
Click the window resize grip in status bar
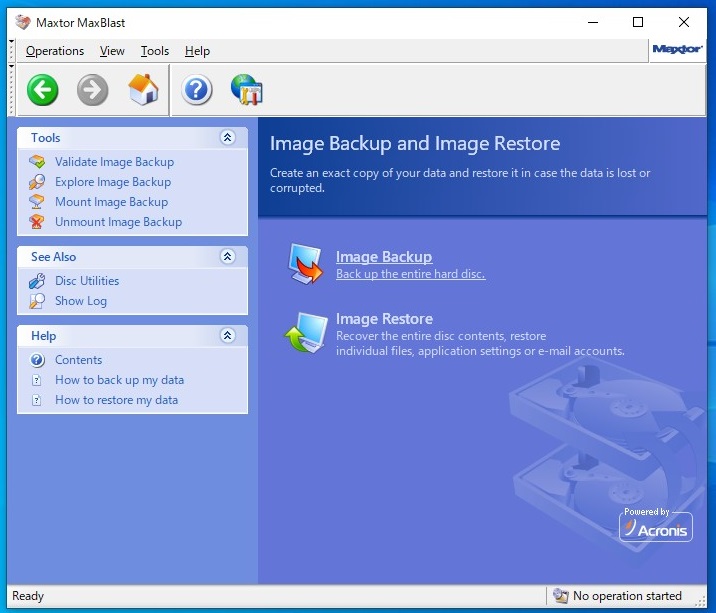(x=700, y=602)
